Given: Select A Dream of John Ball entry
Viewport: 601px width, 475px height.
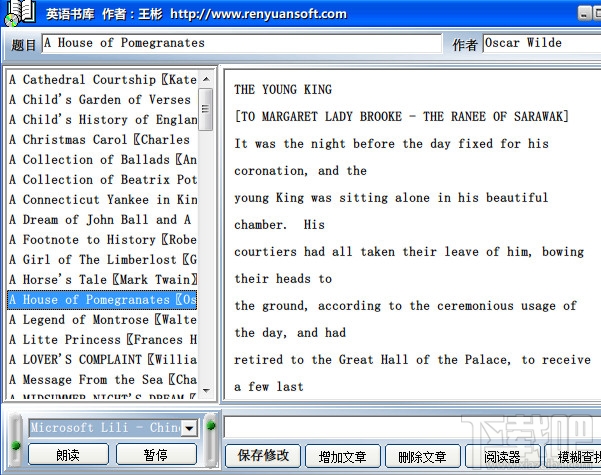Looking at the screenshot, I should tap(103, 219).
